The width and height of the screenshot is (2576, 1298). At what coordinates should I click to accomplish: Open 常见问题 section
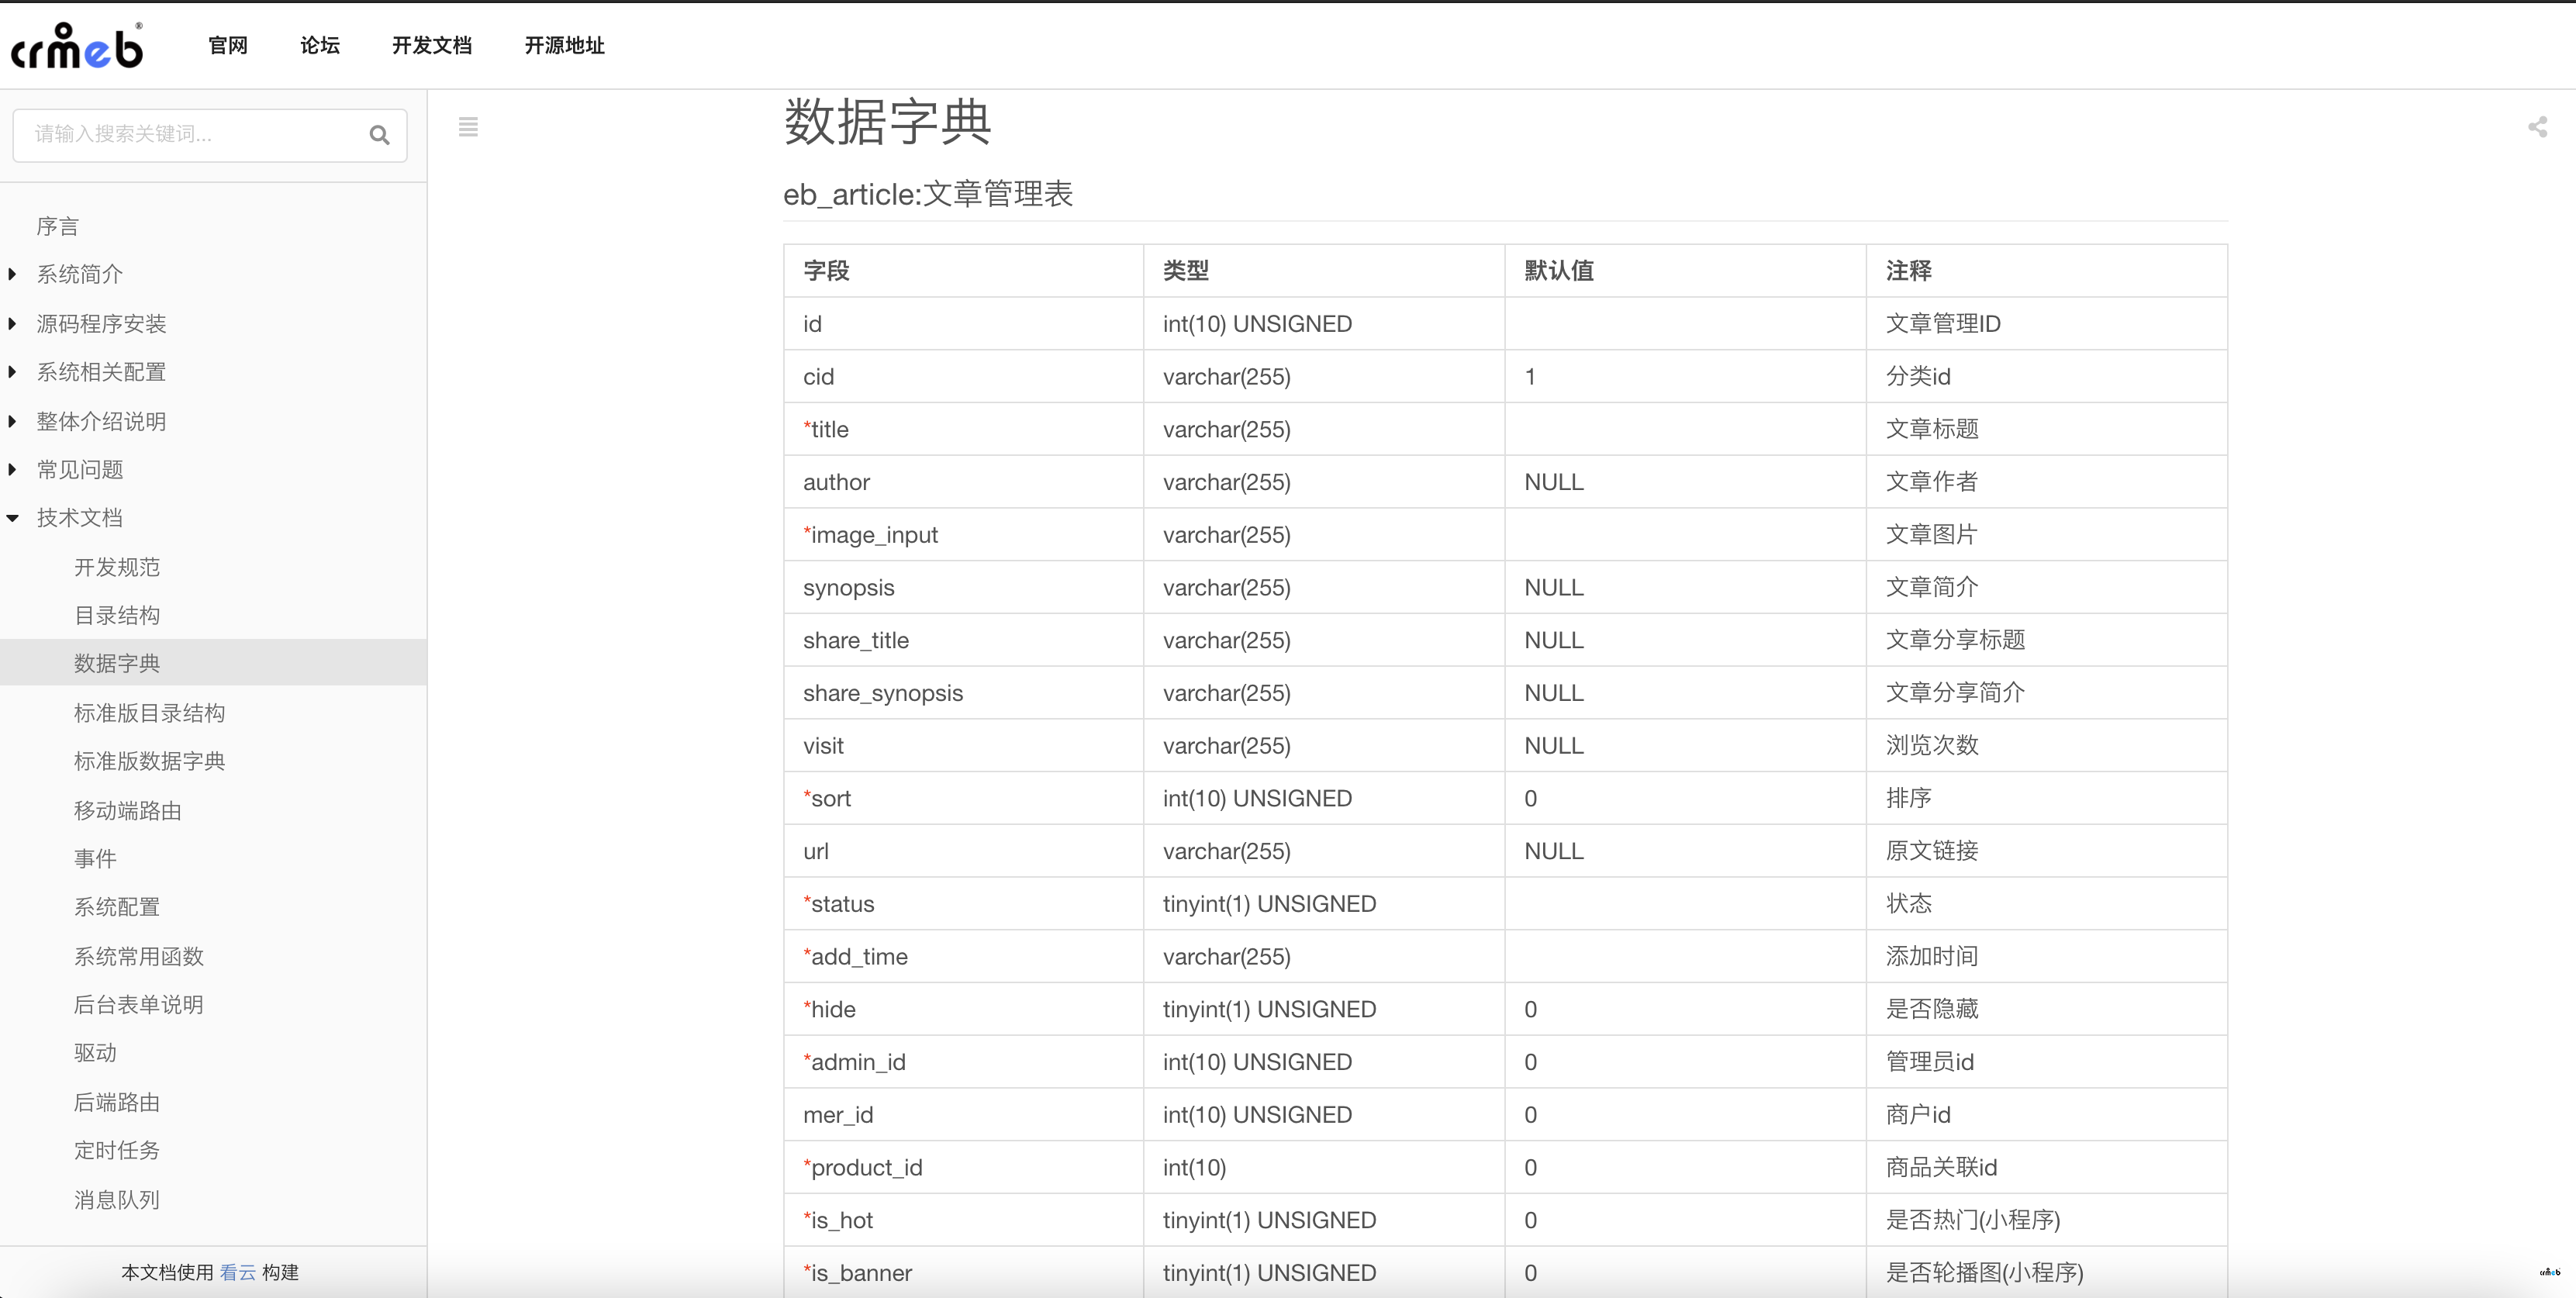(x=80, y=469)
